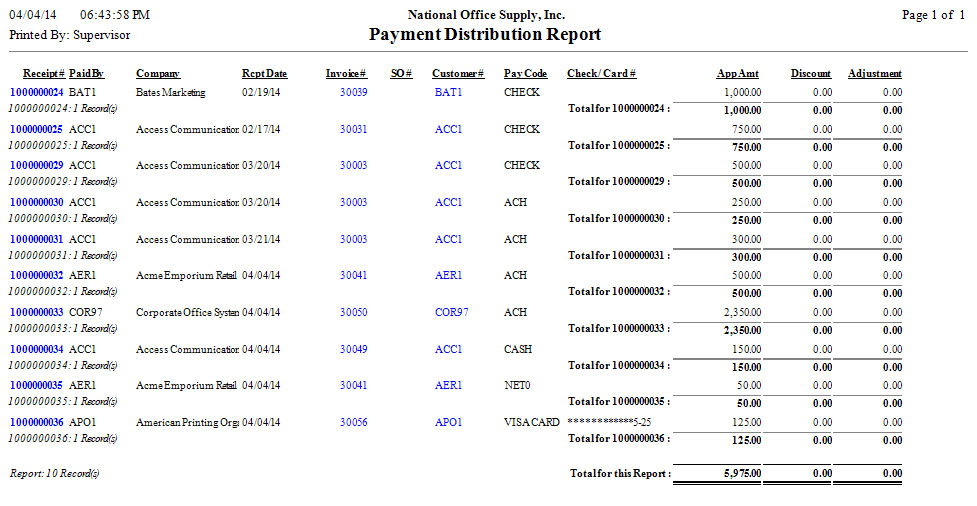The image size is (977, 506).
Task: Open receipt 1000000025 link
Action: [x=36, y=129]
